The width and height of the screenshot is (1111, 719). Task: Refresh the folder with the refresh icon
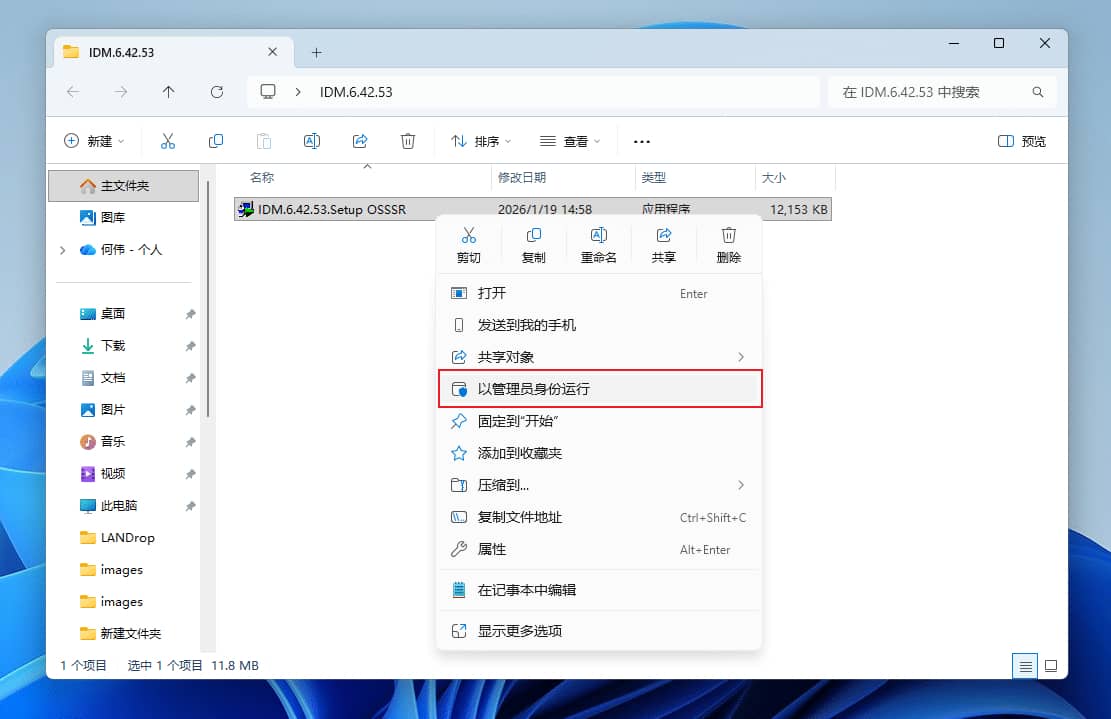217,91
